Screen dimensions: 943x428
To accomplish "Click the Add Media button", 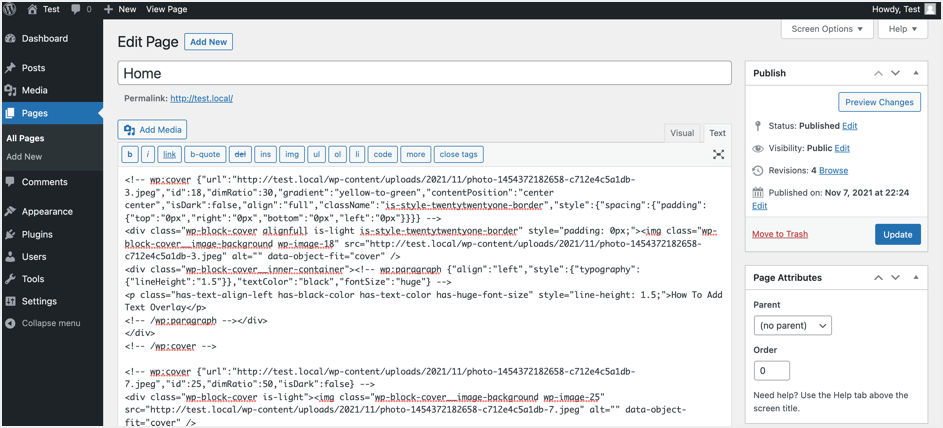I will pyautogui.click(x=152, y=130).
